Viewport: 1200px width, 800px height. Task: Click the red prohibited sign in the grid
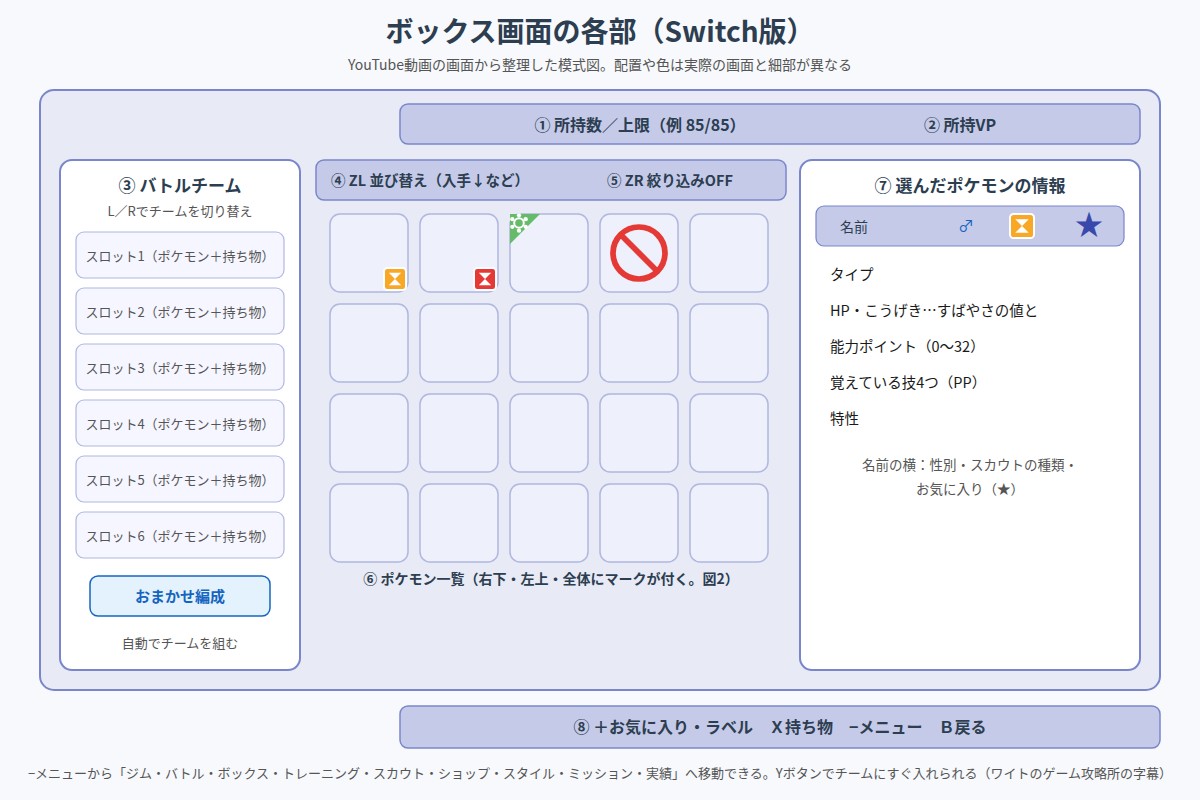639,253
